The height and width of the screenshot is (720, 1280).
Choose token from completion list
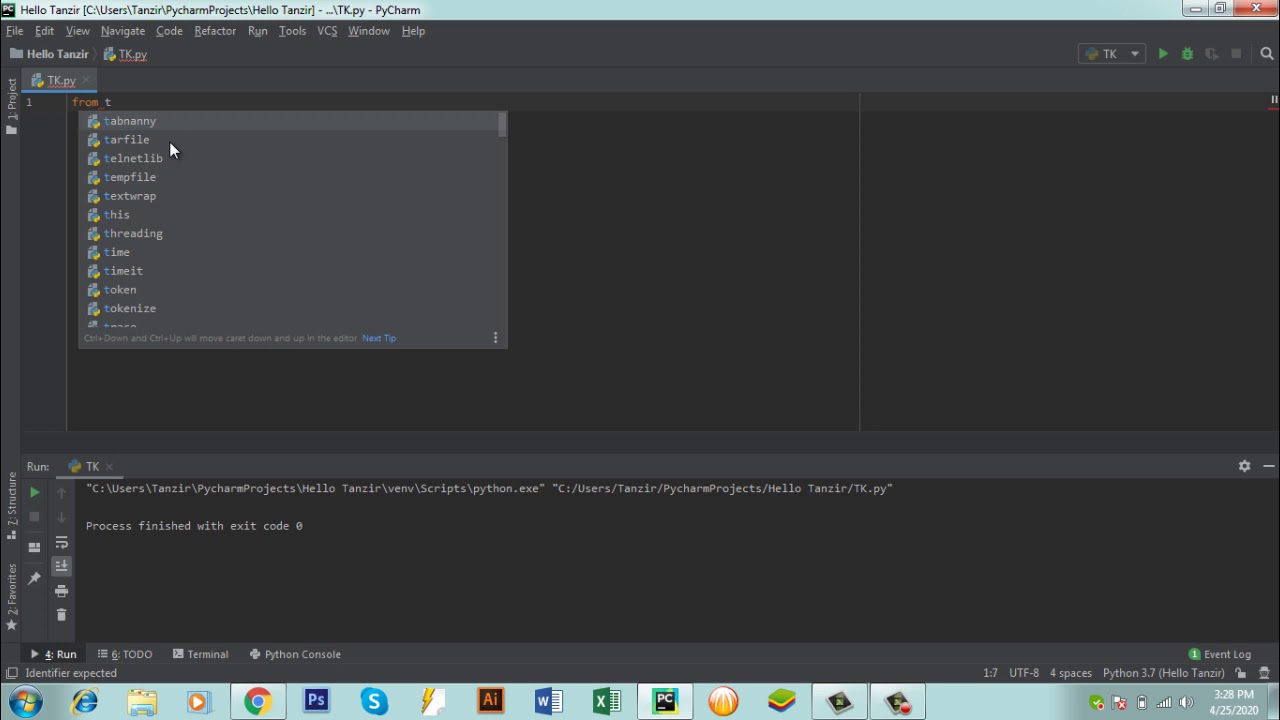point(292,290)
